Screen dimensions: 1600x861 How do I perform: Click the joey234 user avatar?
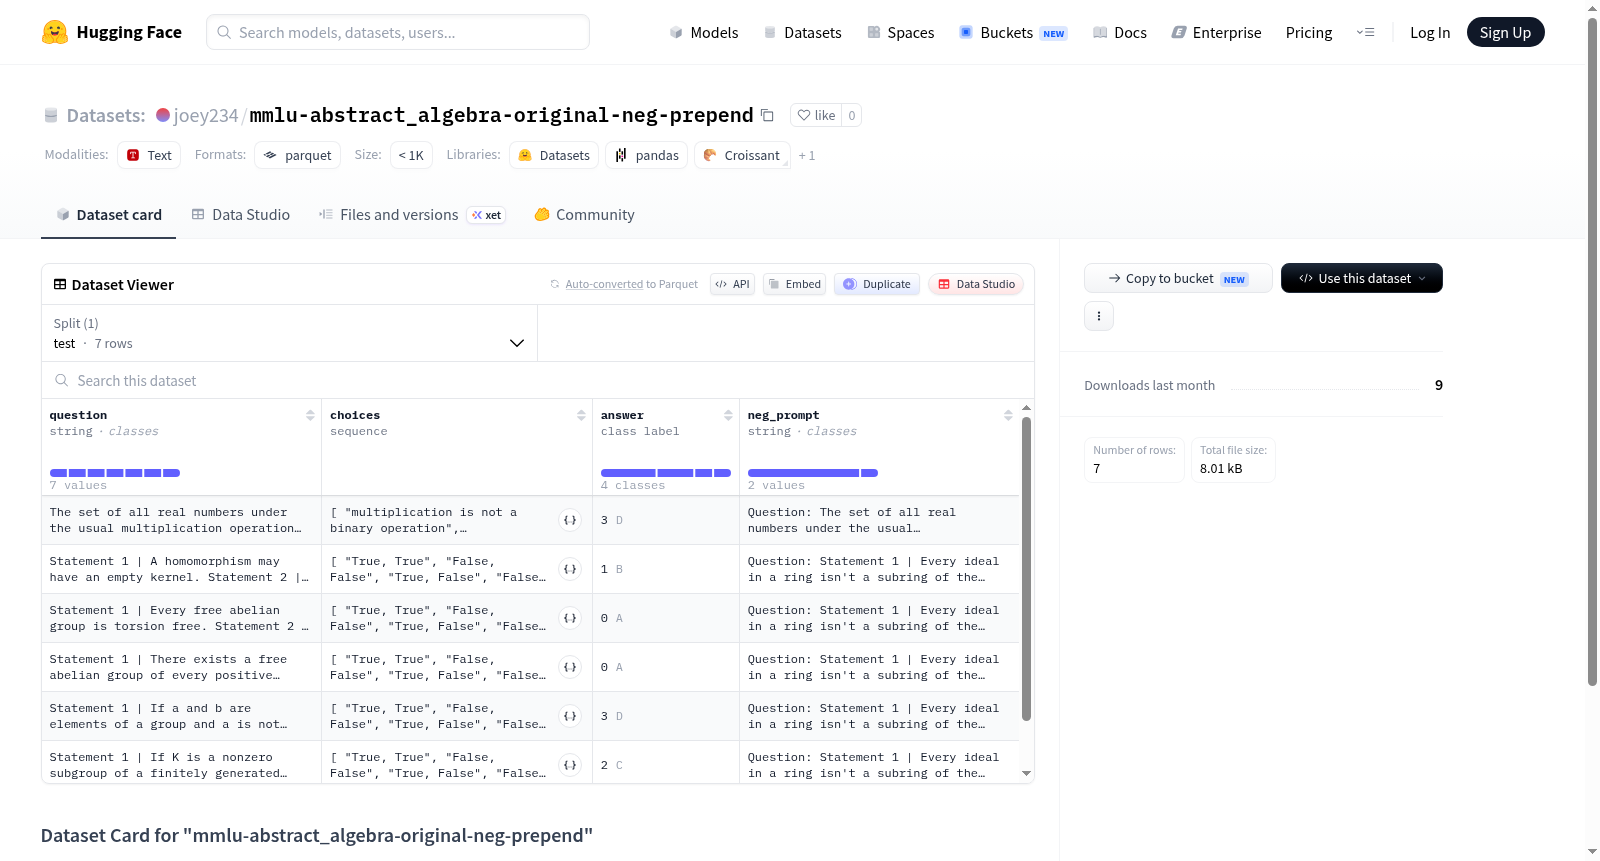(x=163, y=115)
